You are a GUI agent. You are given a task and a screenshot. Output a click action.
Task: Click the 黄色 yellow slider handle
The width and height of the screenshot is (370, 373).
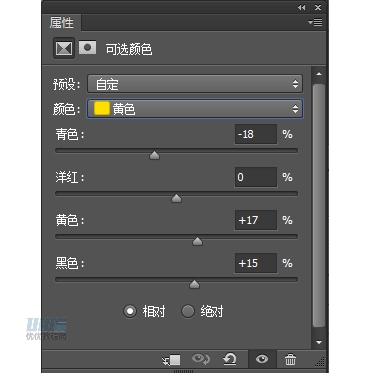click(x=197, y=241)
